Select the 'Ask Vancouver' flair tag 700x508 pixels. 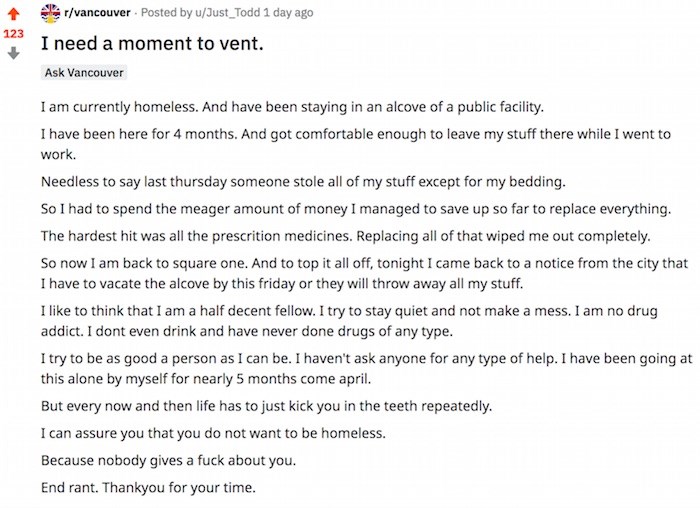(84, 72)
